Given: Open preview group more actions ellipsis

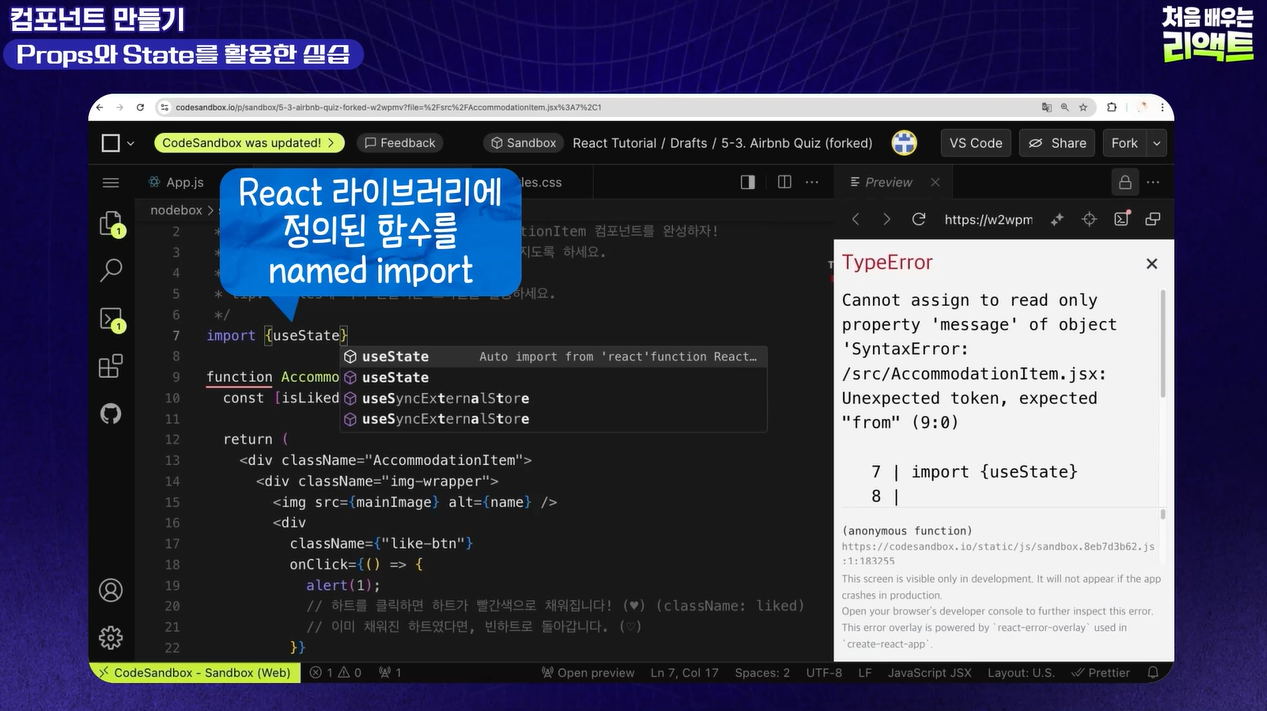Looking at the screenshot, I should 1154,182.
